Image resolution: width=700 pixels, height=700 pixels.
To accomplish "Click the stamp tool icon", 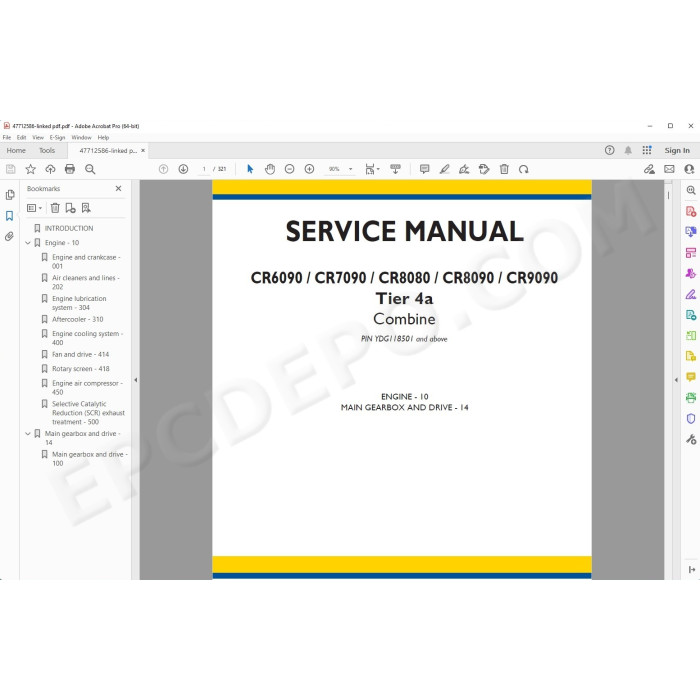I will (x=484, y=169).
